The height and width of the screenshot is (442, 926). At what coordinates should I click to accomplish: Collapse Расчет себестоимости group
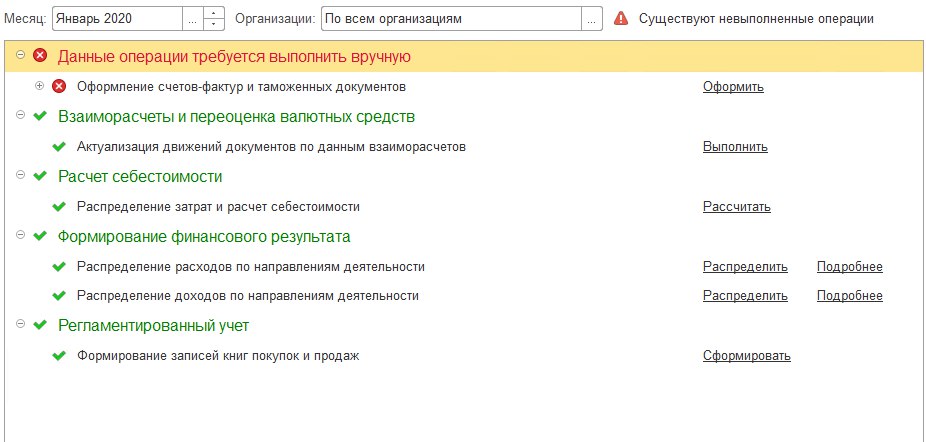(21, 174)
